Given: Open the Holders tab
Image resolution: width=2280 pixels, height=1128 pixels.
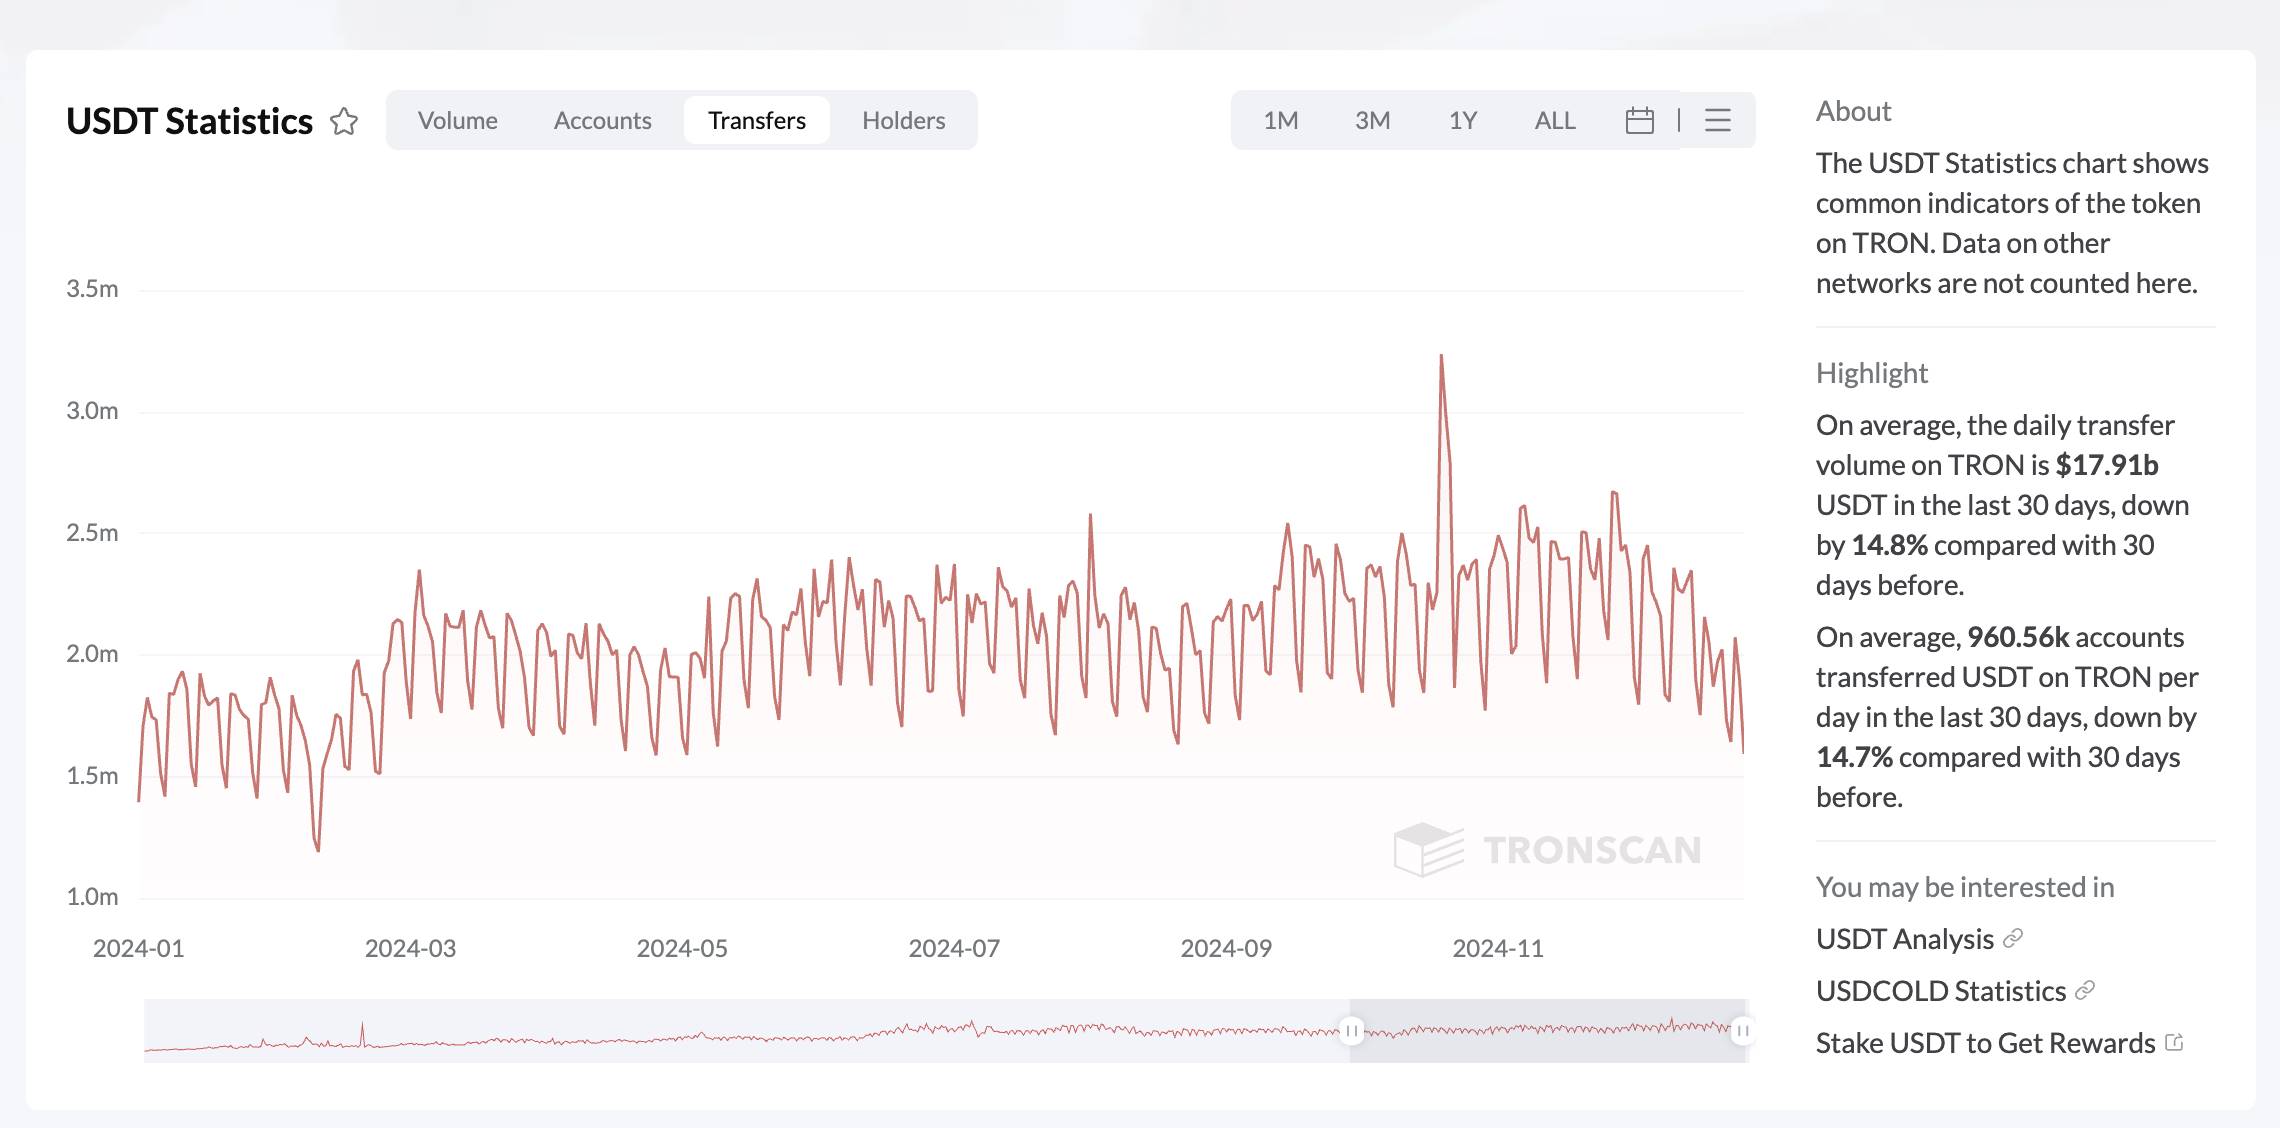Looking at the screenshot, I should (x=904, y=120).
